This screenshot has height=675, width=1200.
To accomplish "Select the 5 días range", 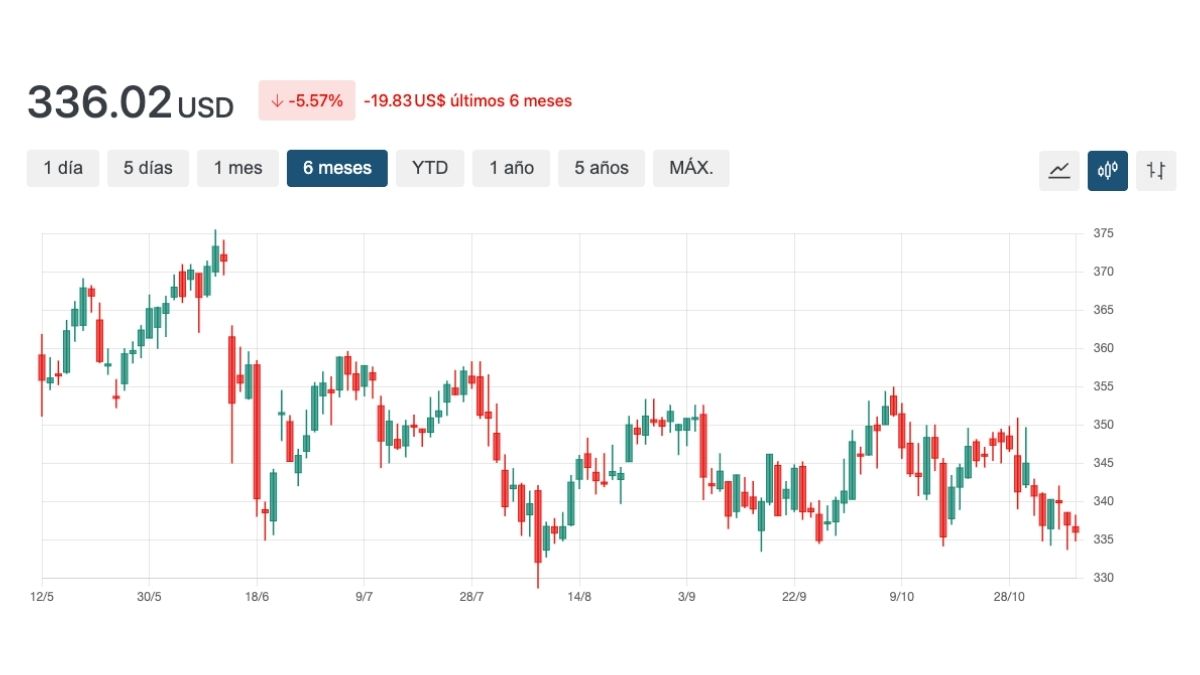I will [148, 168].
